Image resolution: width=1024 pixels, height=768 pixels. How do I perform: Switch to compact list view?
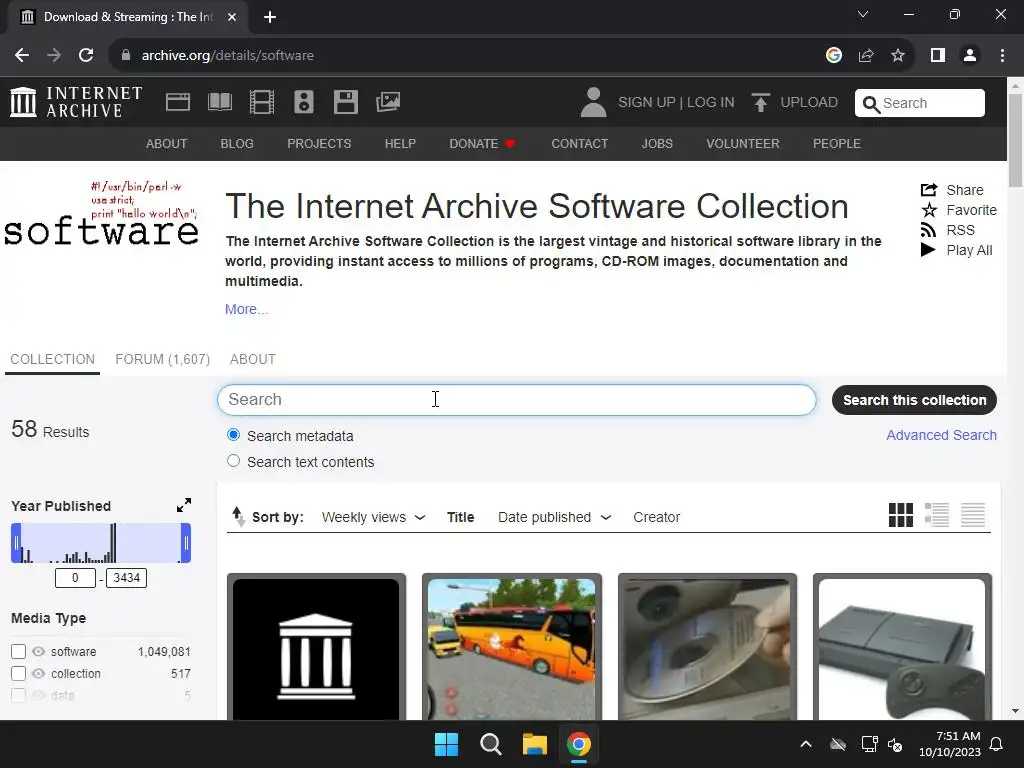pyautogui.click(x=972, y=515)
